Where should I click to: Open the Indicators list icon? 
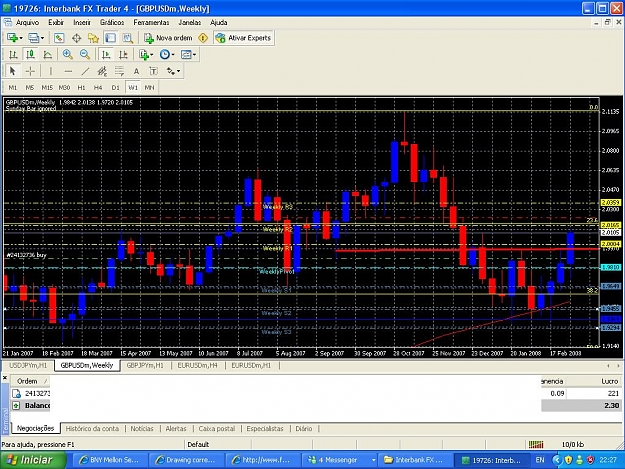pyautogui.click(x=143, y=55)
